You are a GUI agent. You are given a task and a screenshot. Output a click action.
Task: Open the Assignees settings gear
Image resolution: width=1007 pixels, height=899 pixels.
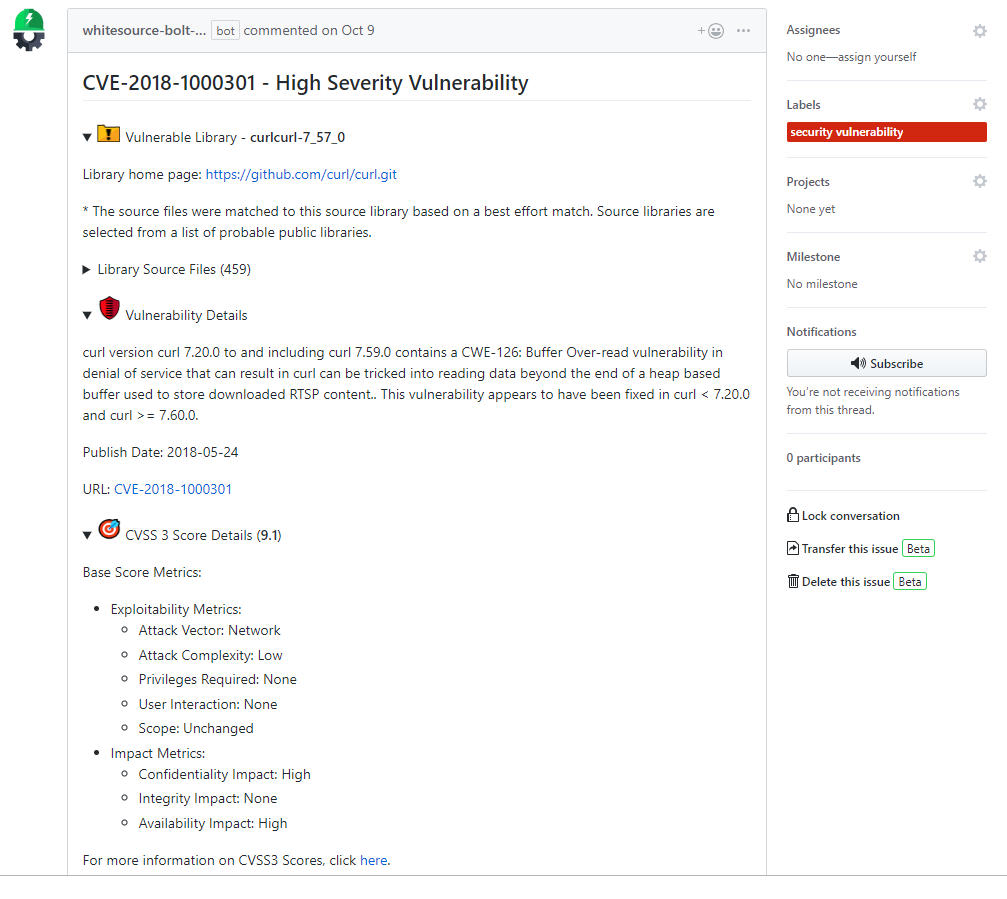[979, 30]
